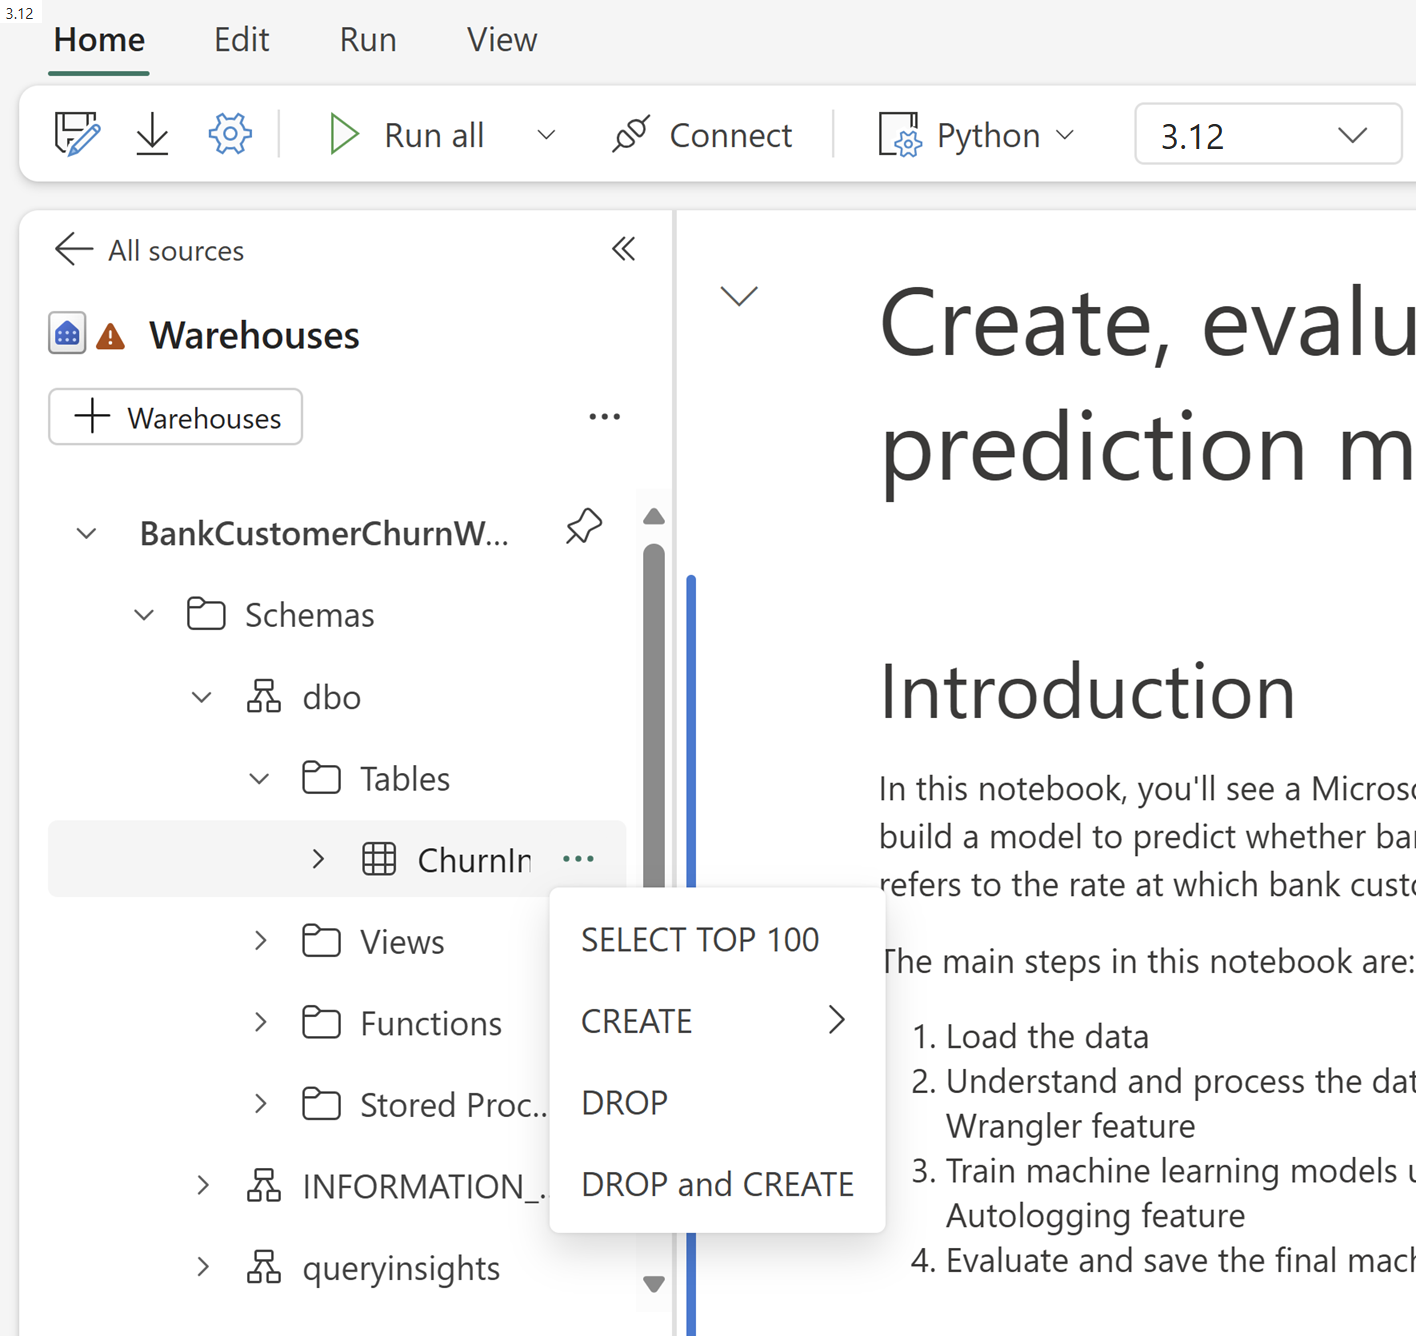Go back to All sources
This screenshot has width=1416, height=1336.
[x=149, y=250]
